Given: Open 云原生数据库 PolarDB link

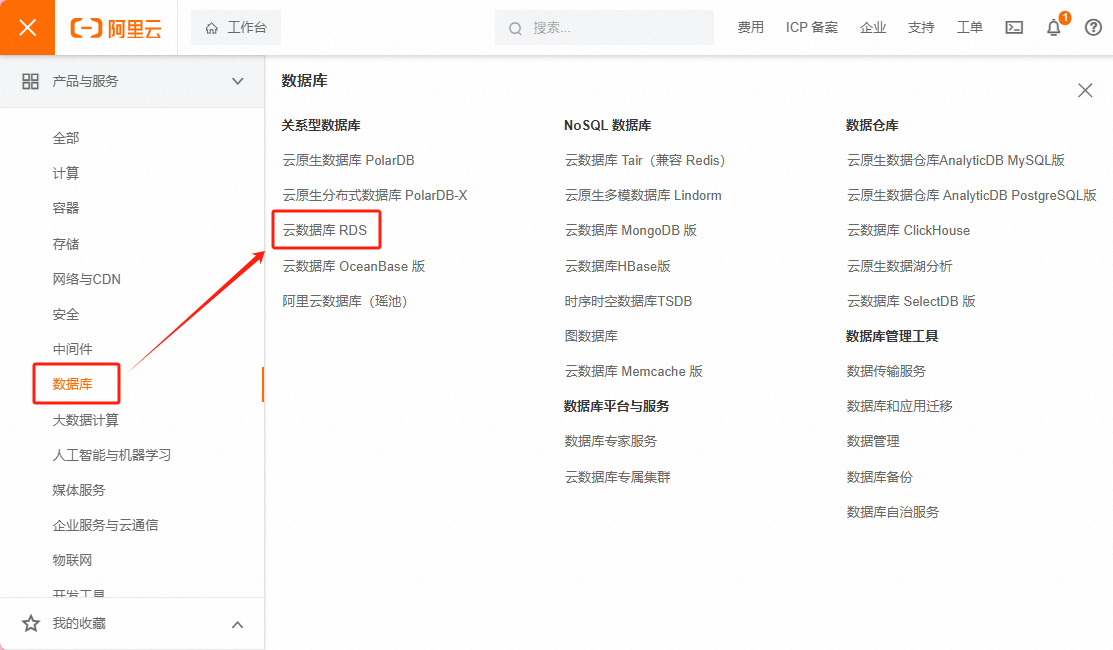Looking at the screenshot, I should pos(349,160).
